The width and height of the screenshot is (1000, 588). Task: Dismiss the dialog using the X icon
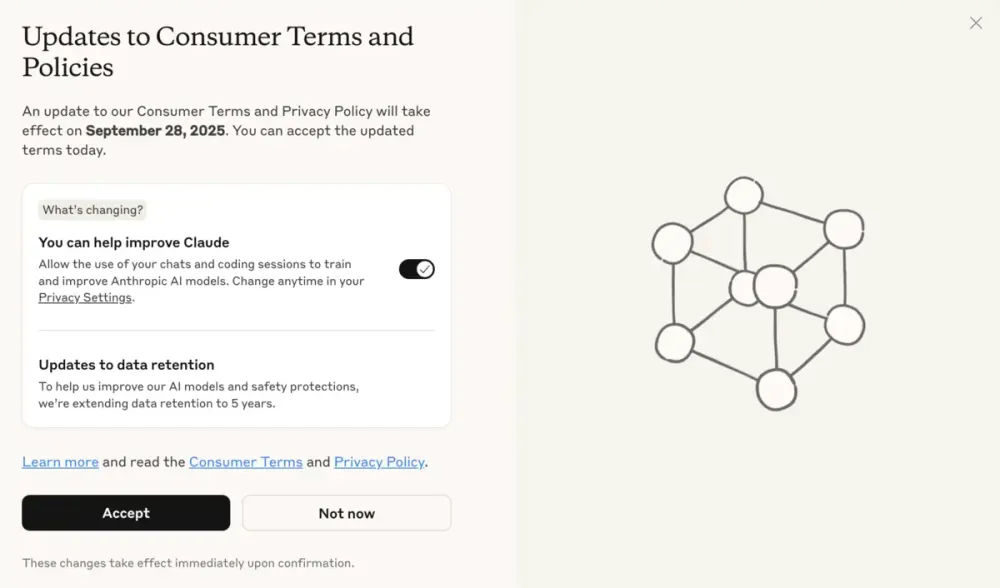pyautogui.click(x=976, y=23)
